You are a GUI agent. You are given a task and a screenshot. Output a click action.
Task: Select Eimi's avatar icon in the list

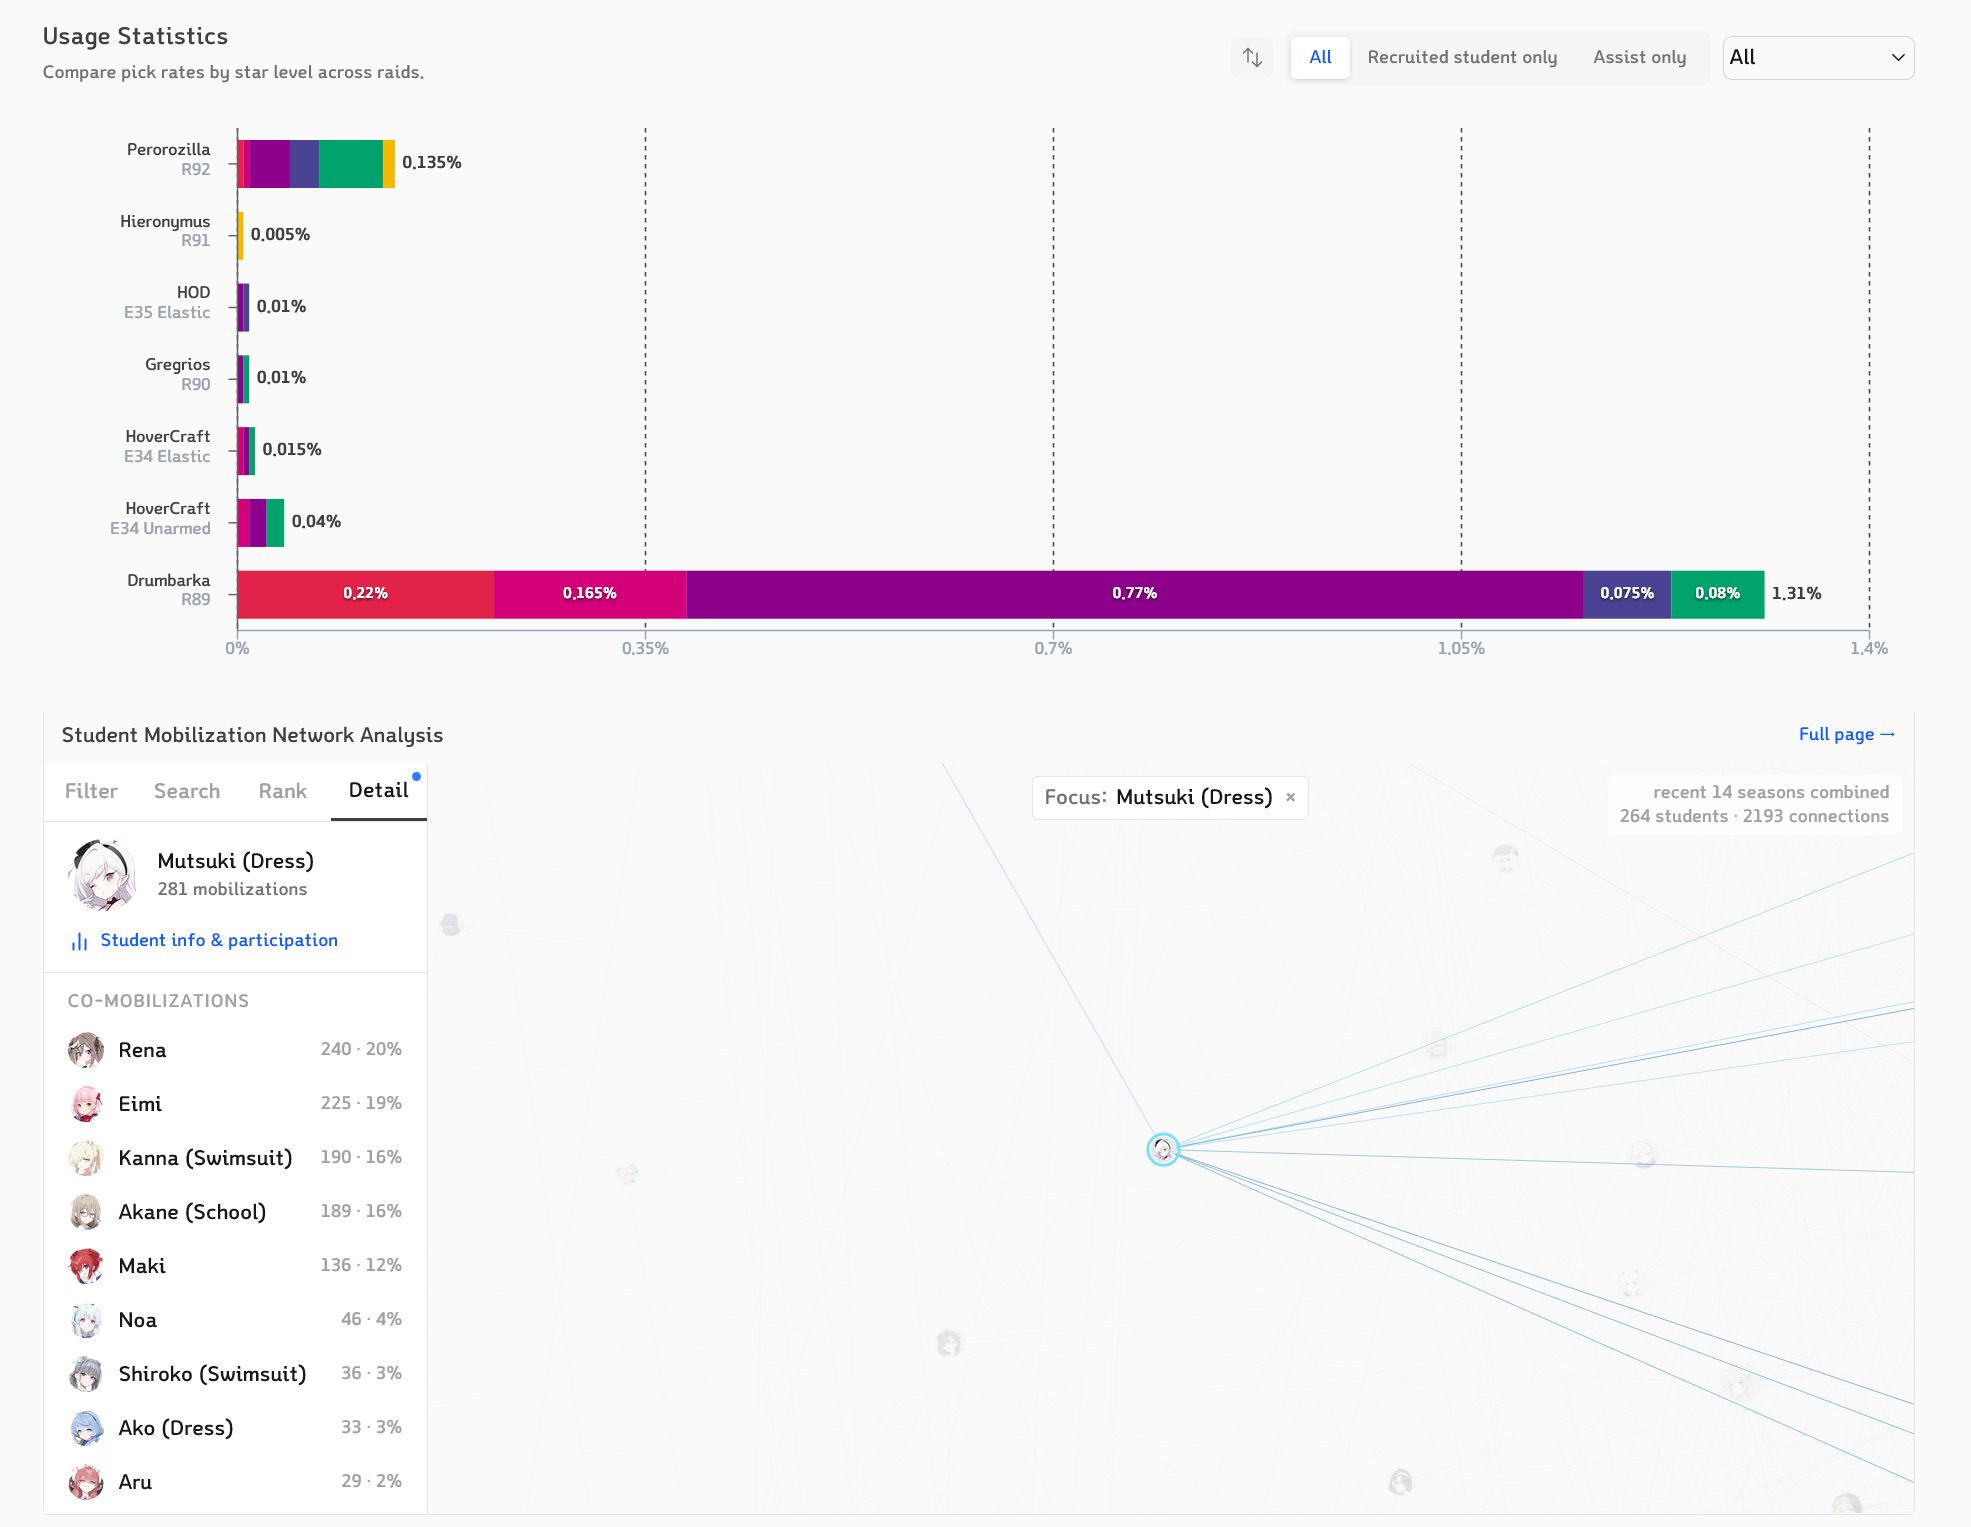tap(86, 1104)
